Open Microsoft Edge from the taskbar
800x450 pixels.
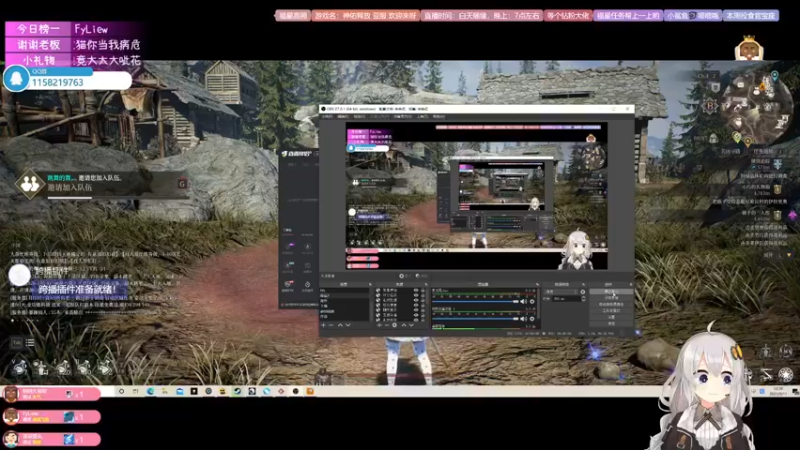tap(151, 391)
